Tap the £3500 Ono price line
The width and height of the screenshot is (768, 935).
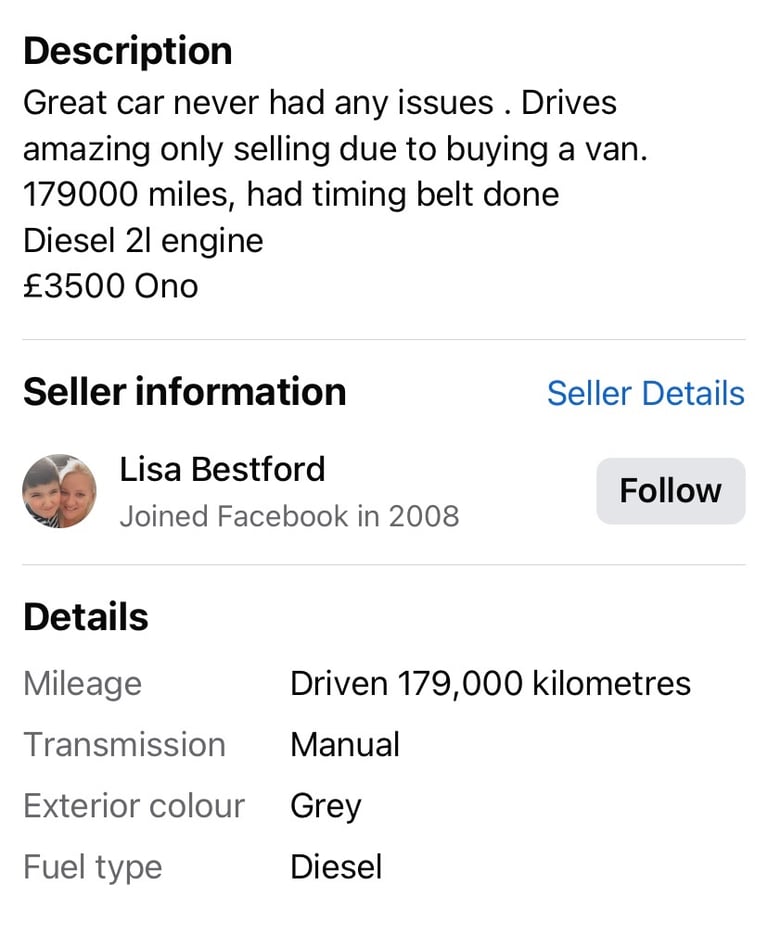[x=111, y=286]
